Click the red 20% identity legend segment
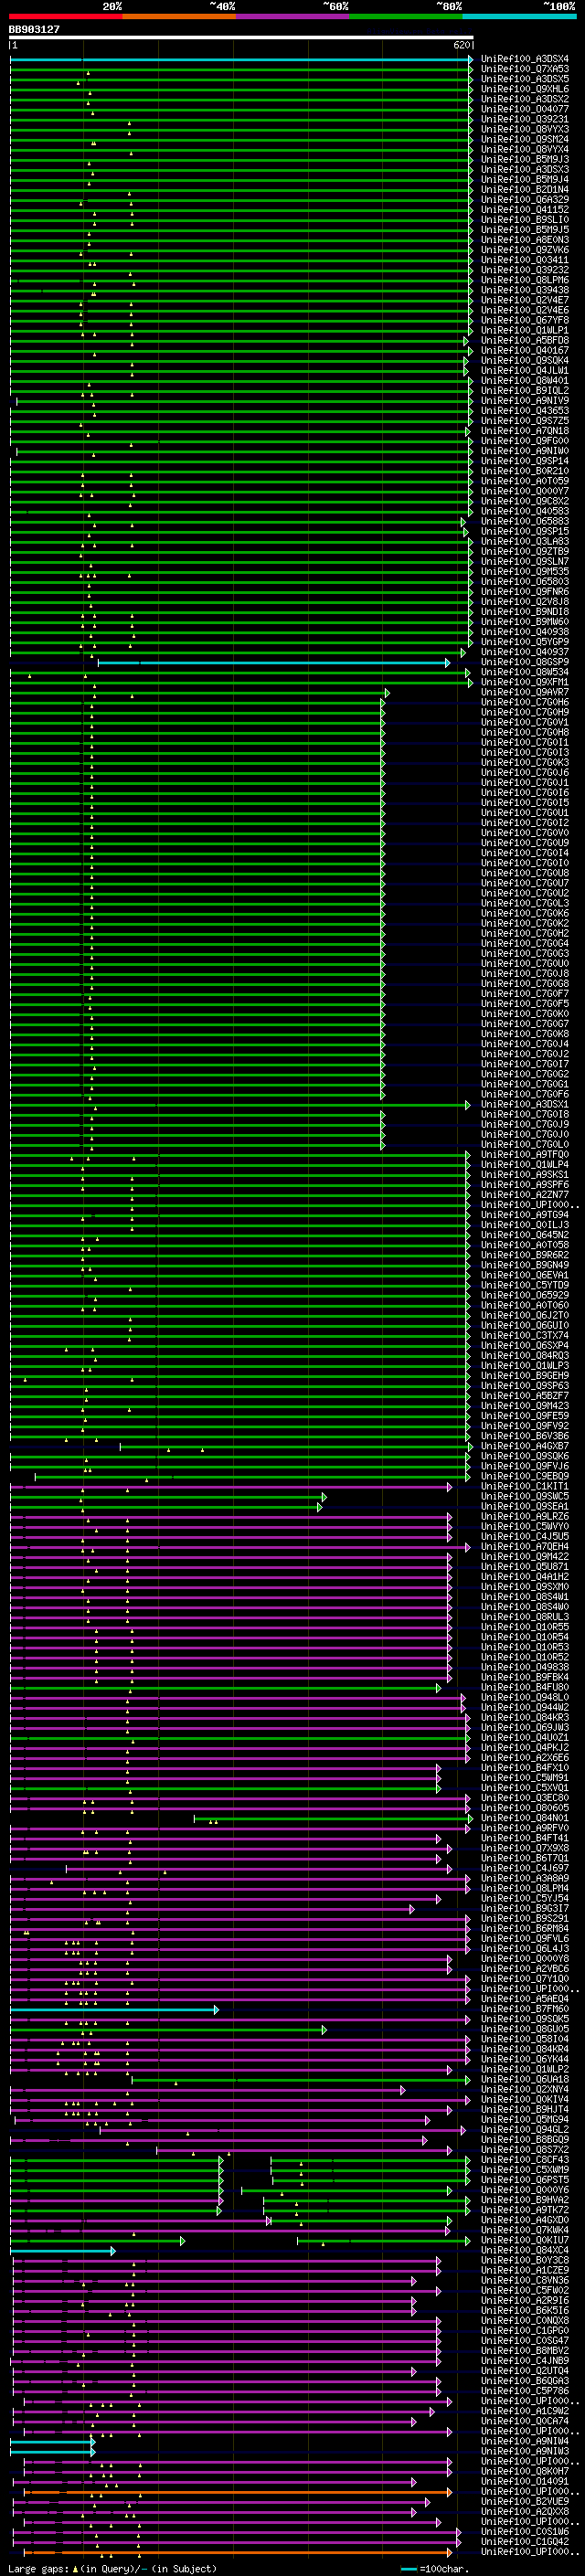The height and width of the screenshot is (2576, 585). tap(65, 16)
